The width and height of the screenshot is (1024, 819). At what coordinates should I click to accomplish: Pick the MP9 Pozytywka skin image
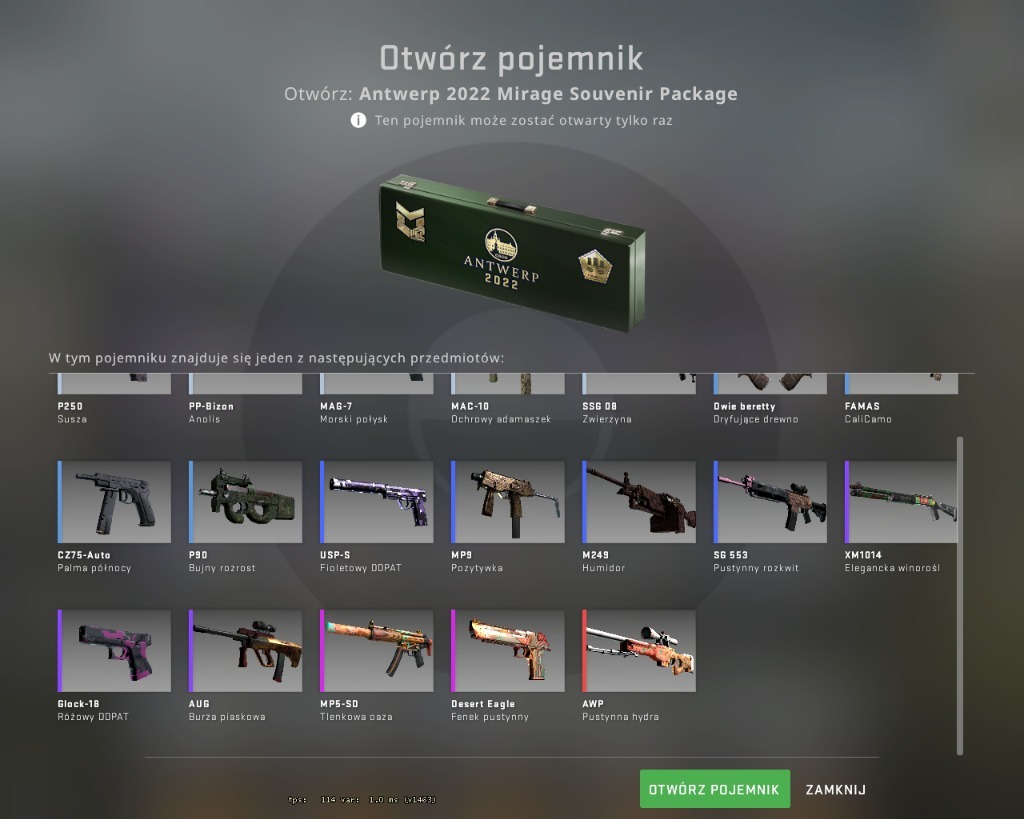[508, 502]
